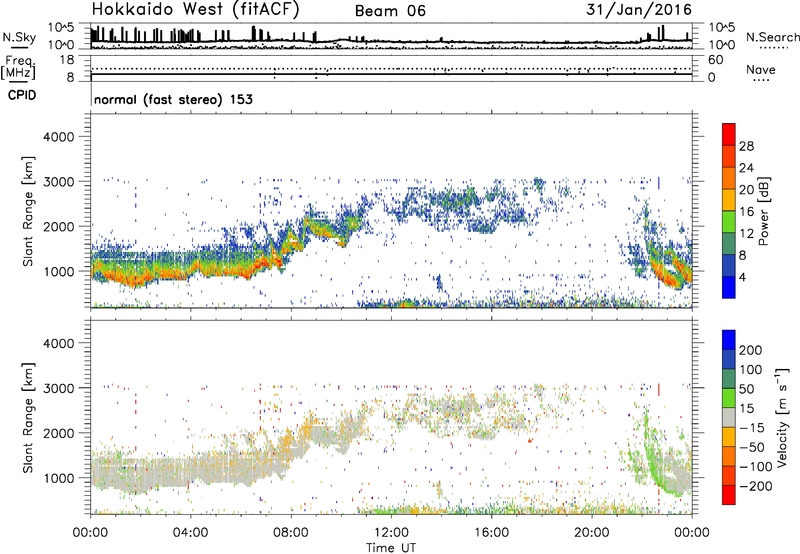
Task: Click the '16:00' time tick label
Action: click(x=491, y=533)
